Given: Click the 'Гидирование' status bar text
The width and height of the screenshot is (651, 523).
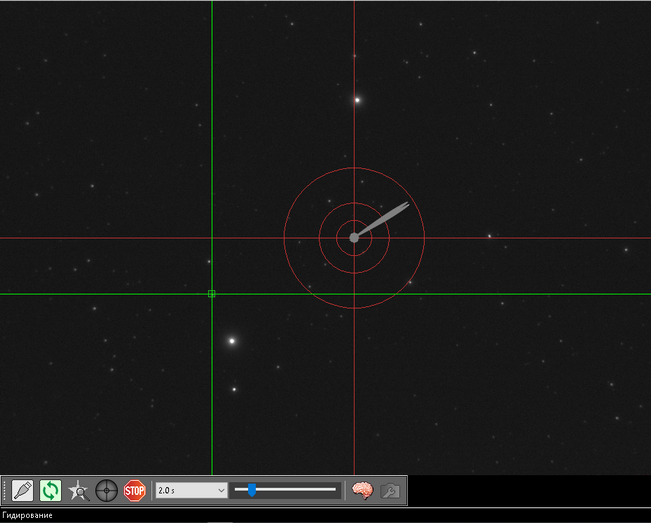Looking at the screenshot, I should [x=27, y=516].
